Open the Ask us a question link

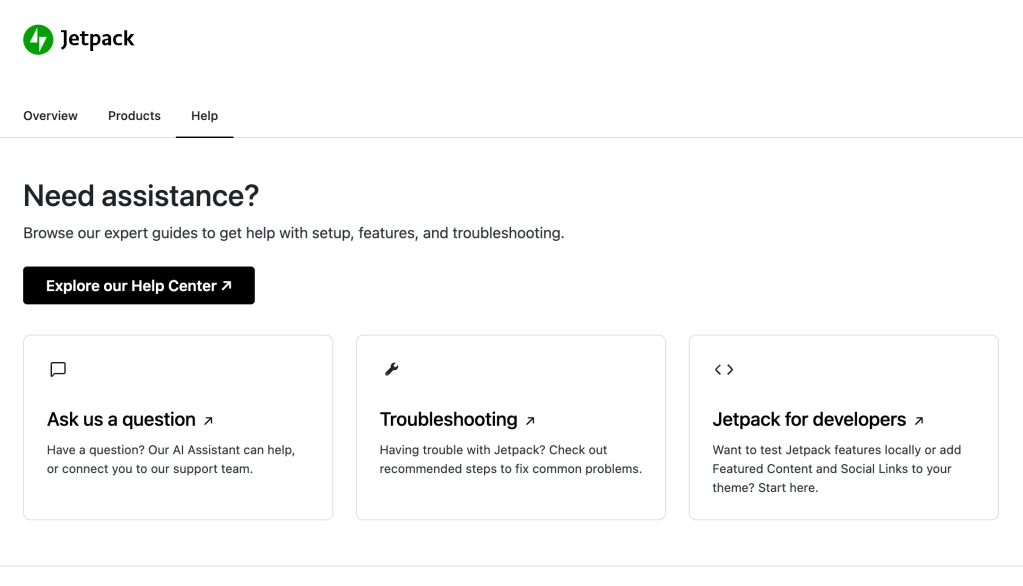pyautogui.click(x=121, y=420)
